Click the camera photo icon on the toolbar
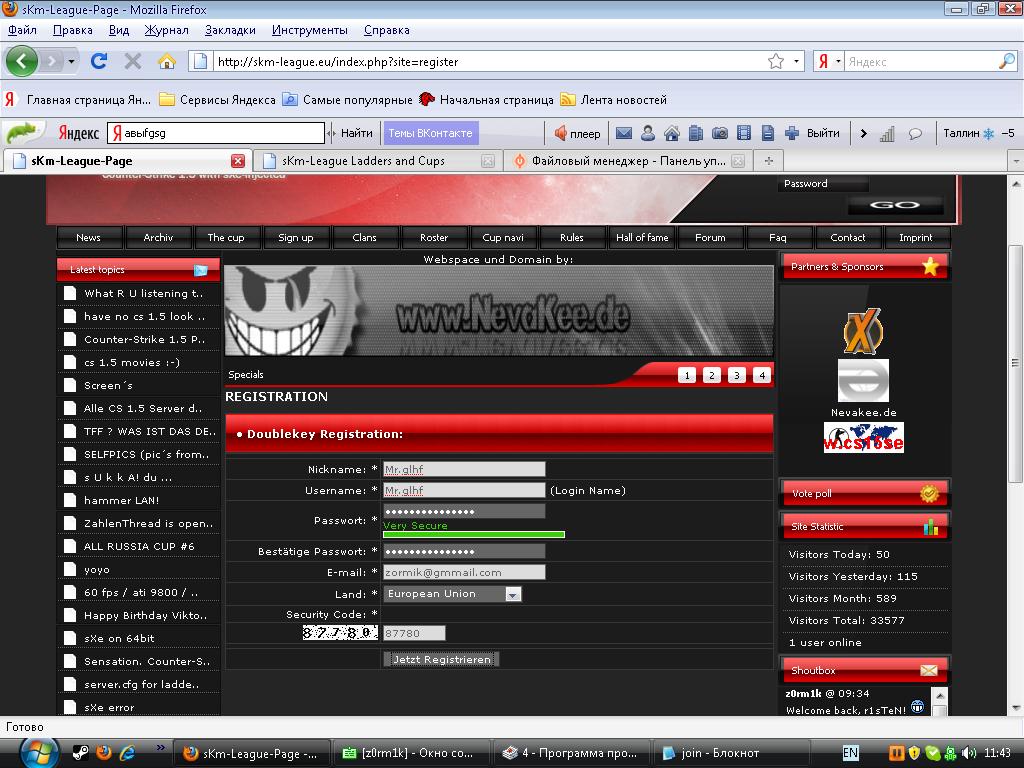The width and height of the screenshot is (1024, 768). (x=720, y=133)
